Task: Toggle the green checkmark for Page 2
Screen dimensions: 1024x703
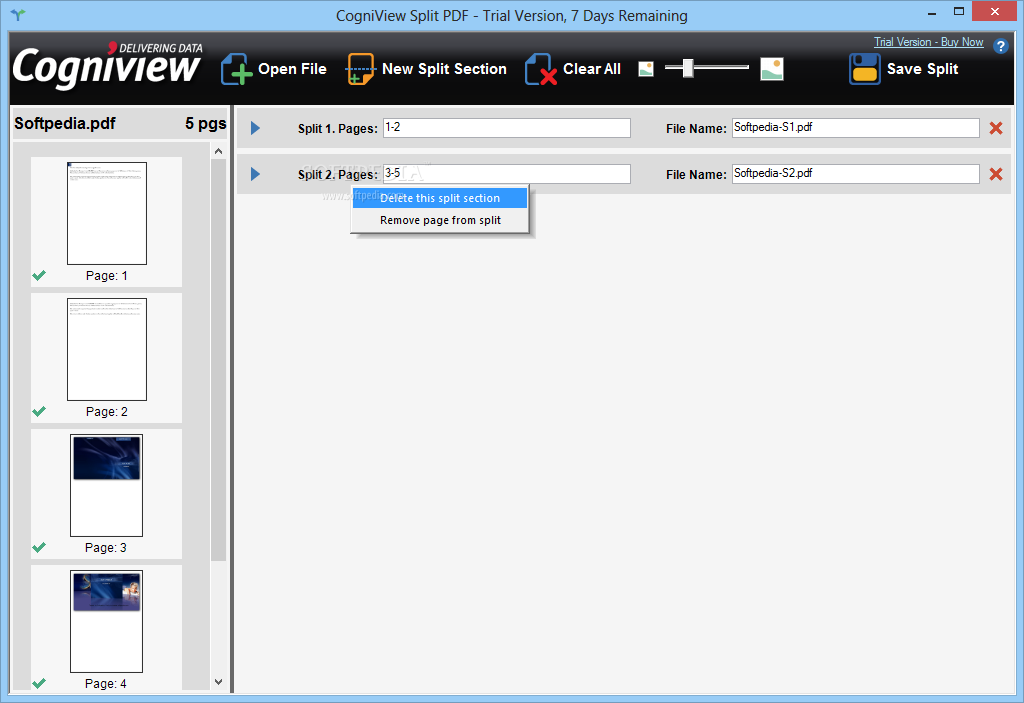Action: pos(39,411)
